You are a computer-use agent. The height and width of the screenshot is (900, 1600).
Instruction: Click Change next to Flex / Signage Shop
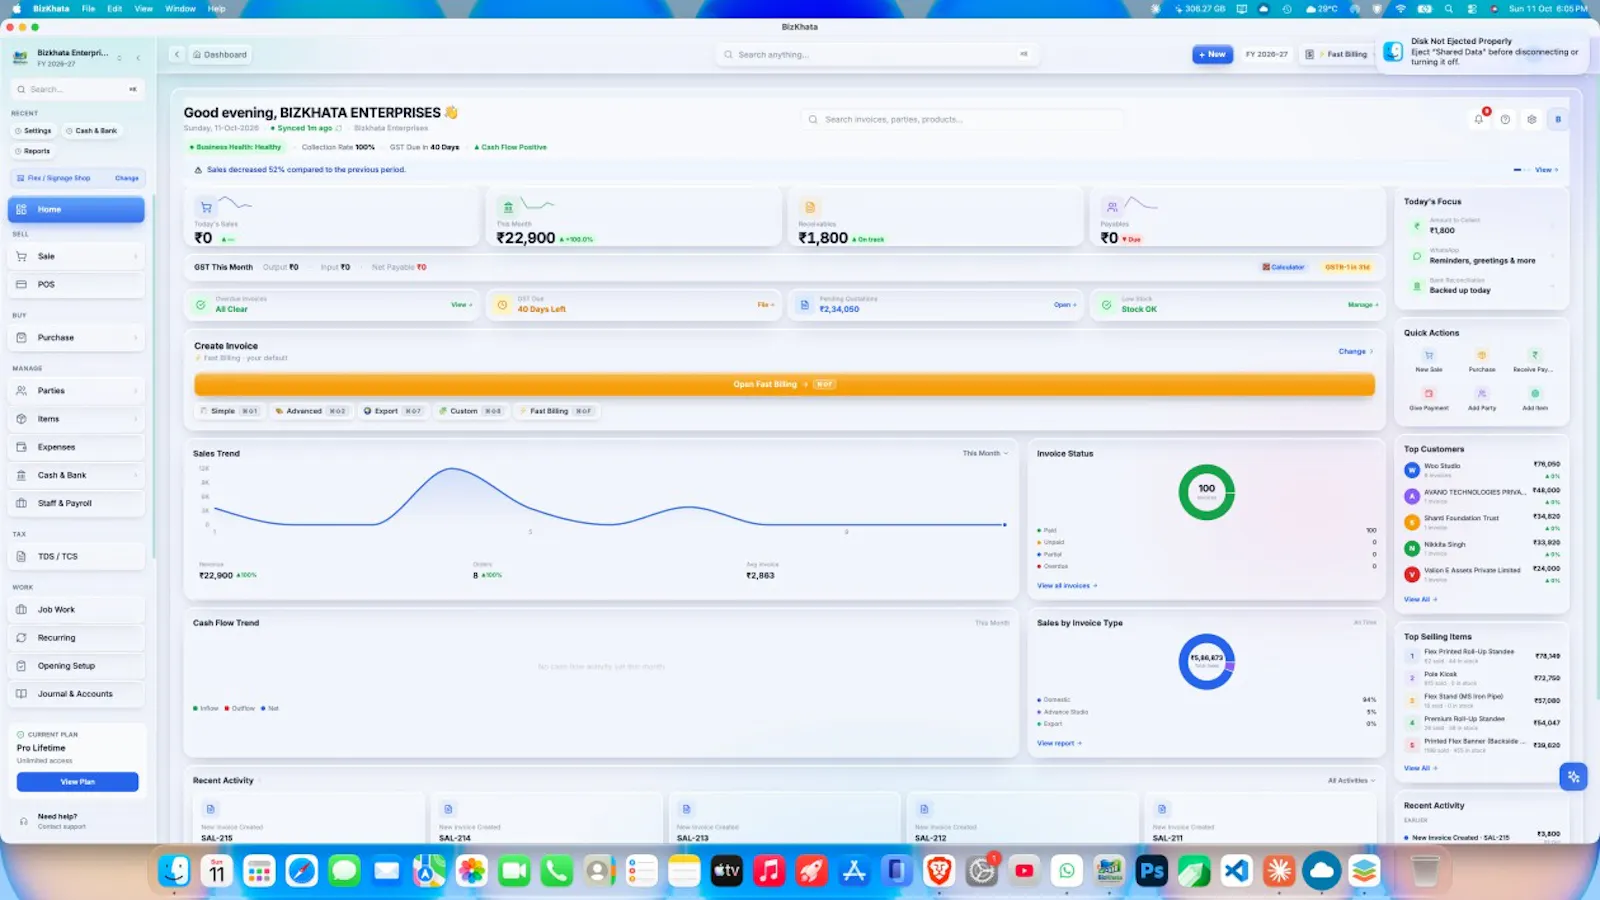coord(127,178)
